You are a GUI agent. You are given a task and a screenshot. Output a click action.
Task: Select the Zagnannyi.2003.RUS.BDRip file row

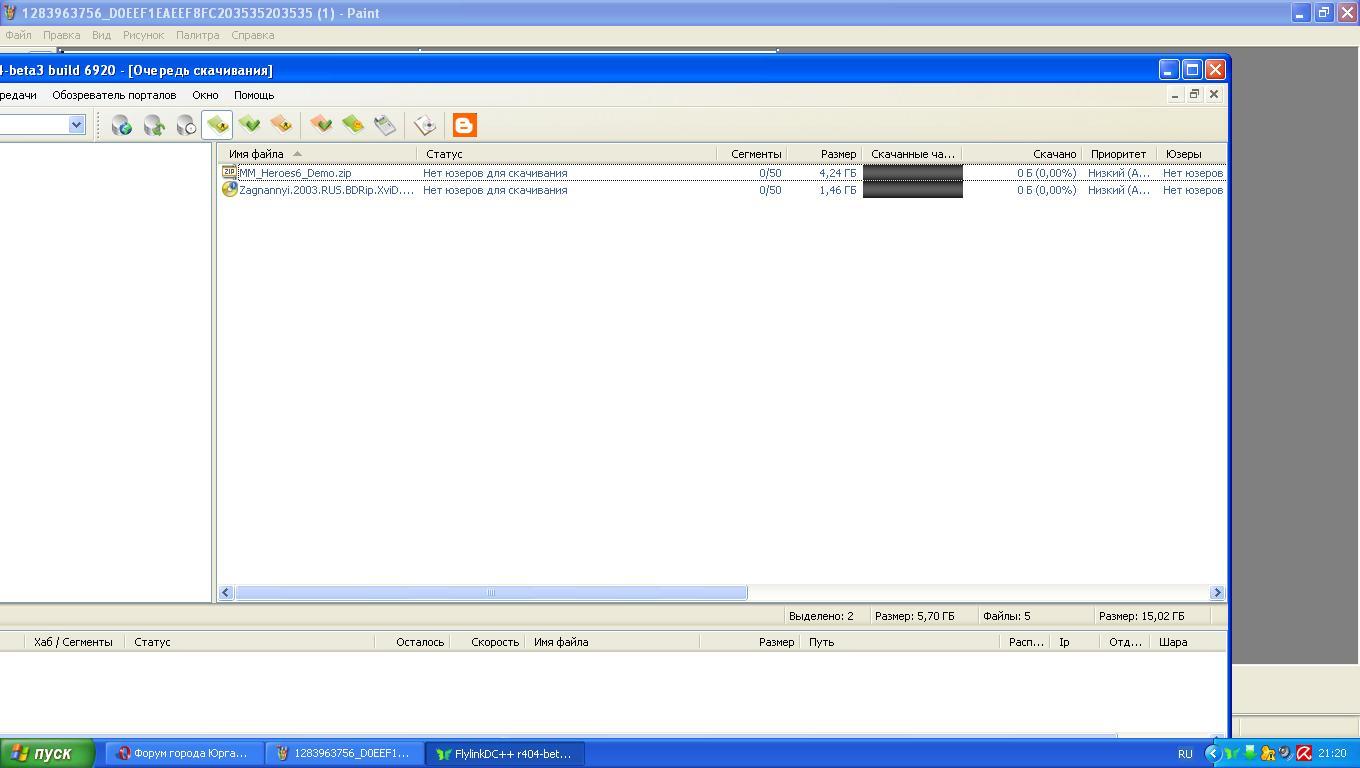pyautogui.click(x=325, y=190)
